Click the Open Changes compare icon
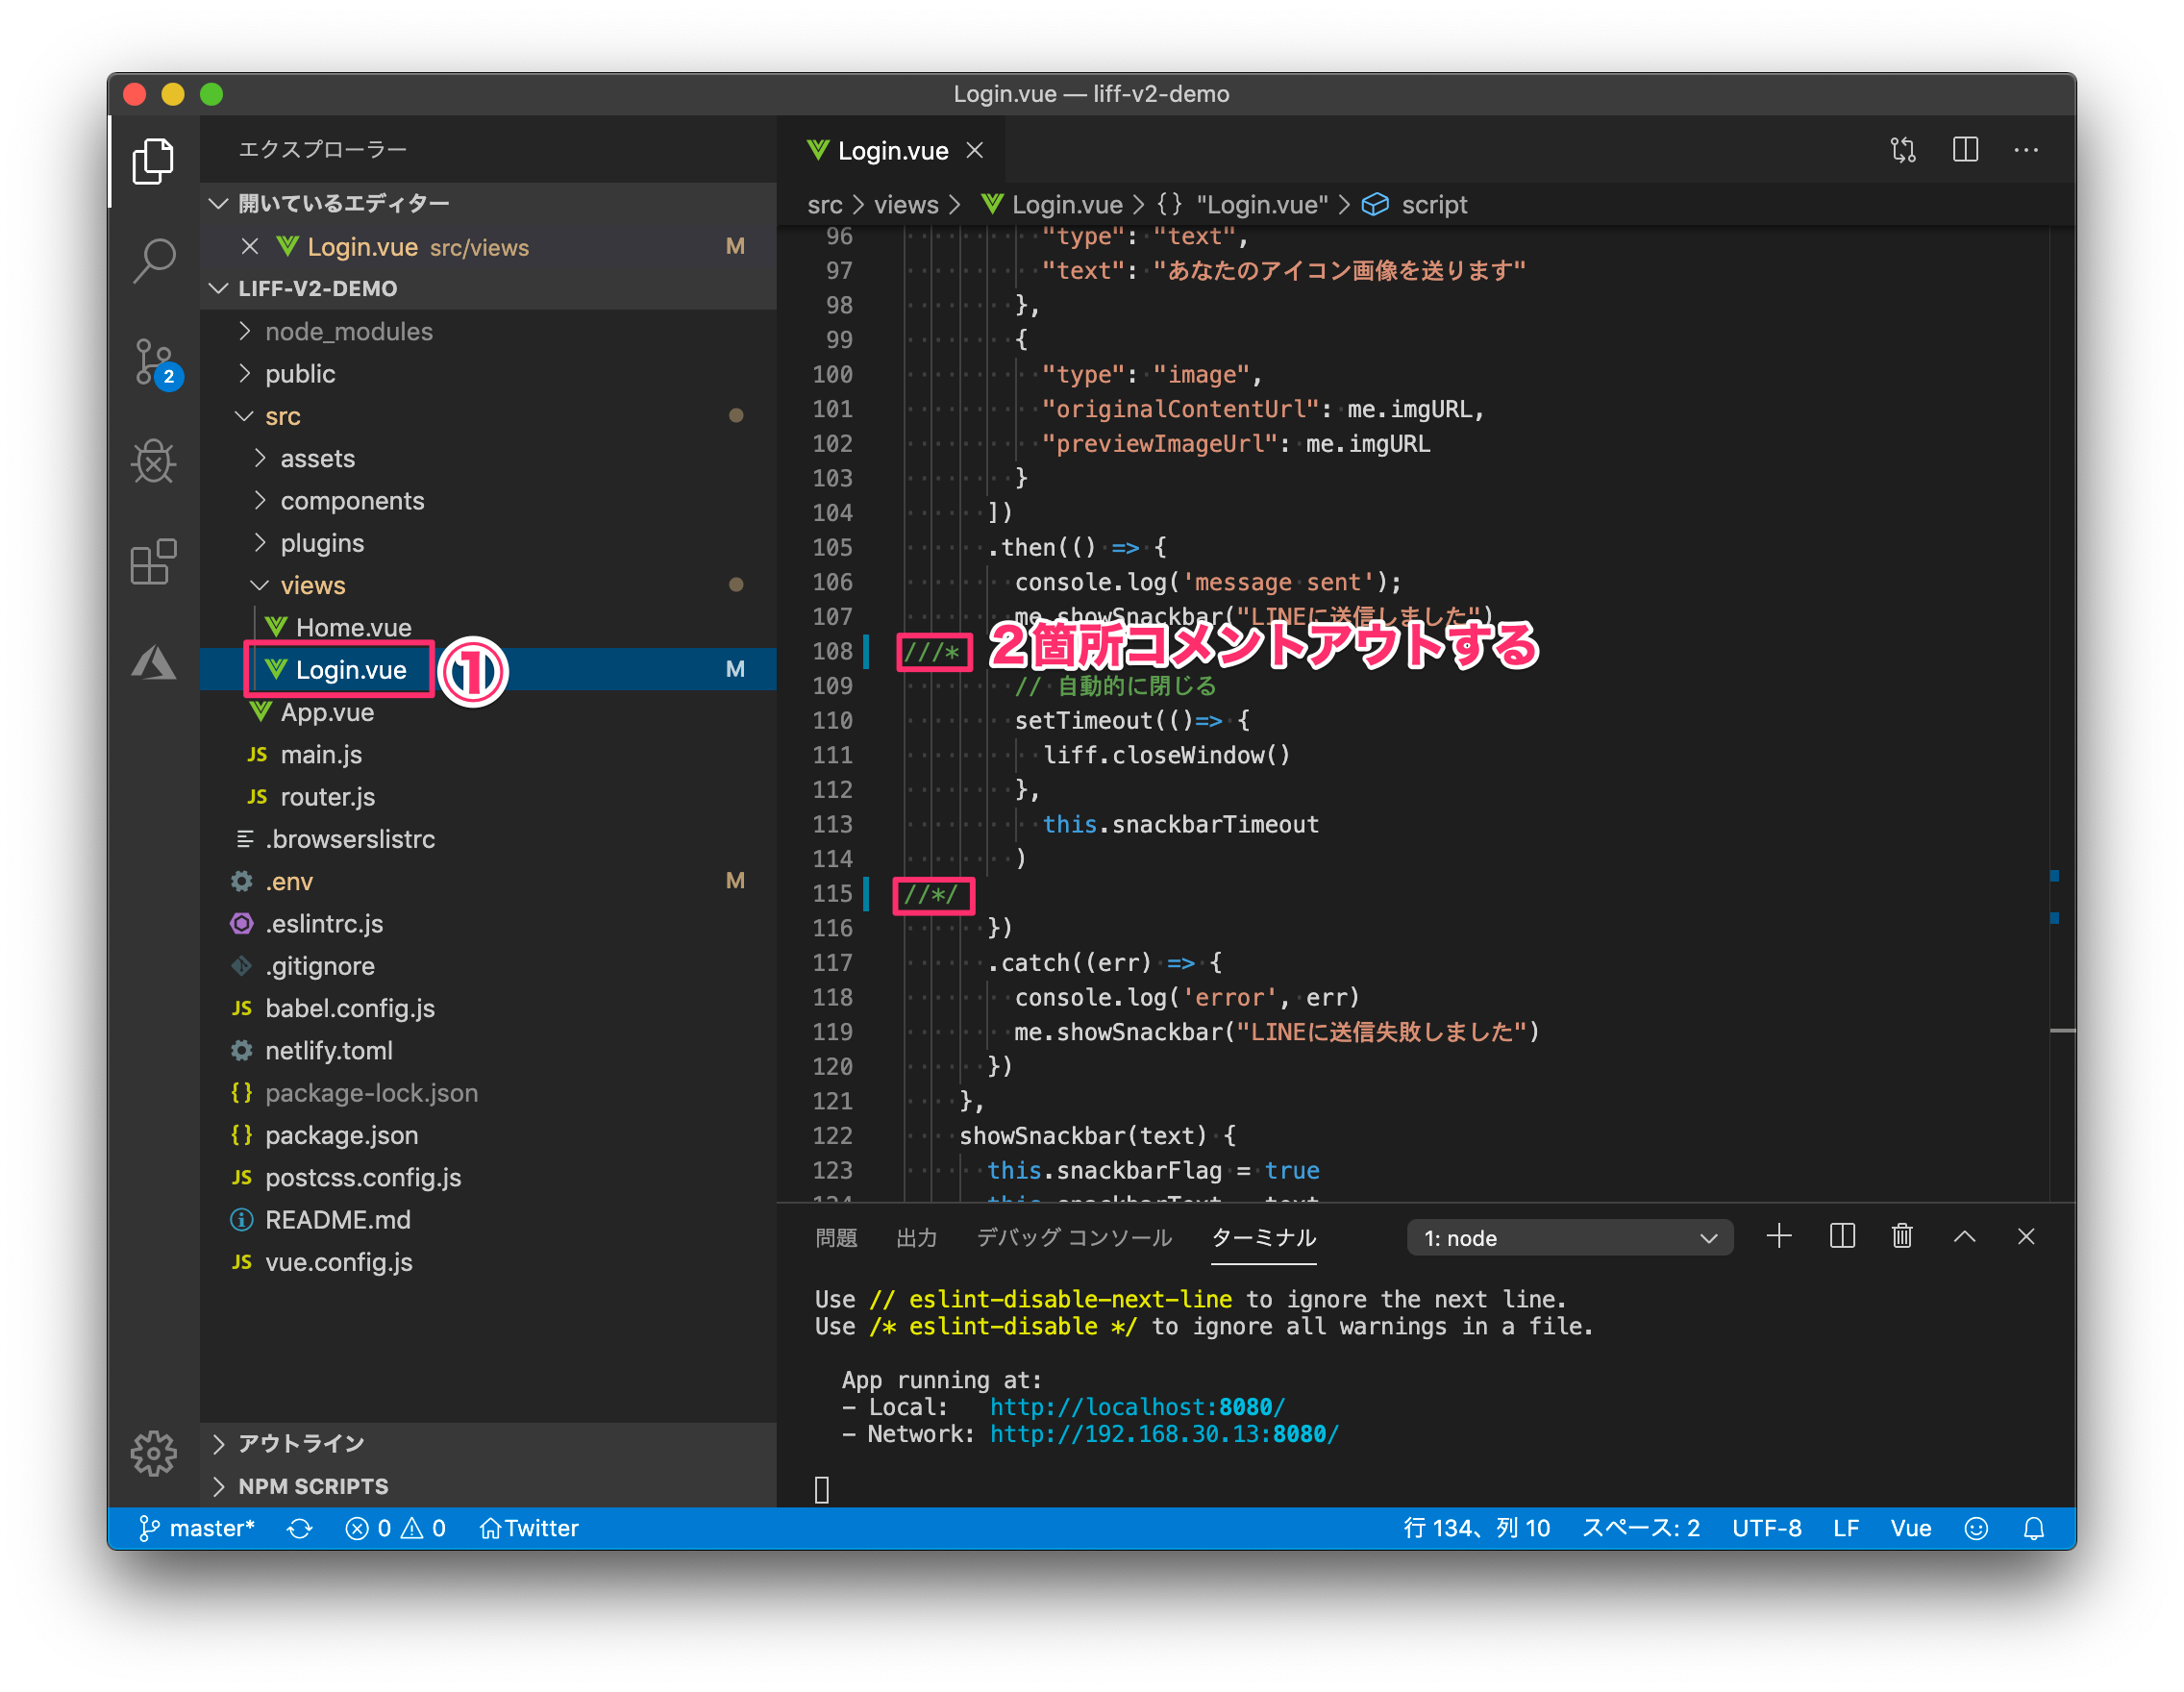The width and height of the screenshot is (2184, 1692). (1903, 150)
